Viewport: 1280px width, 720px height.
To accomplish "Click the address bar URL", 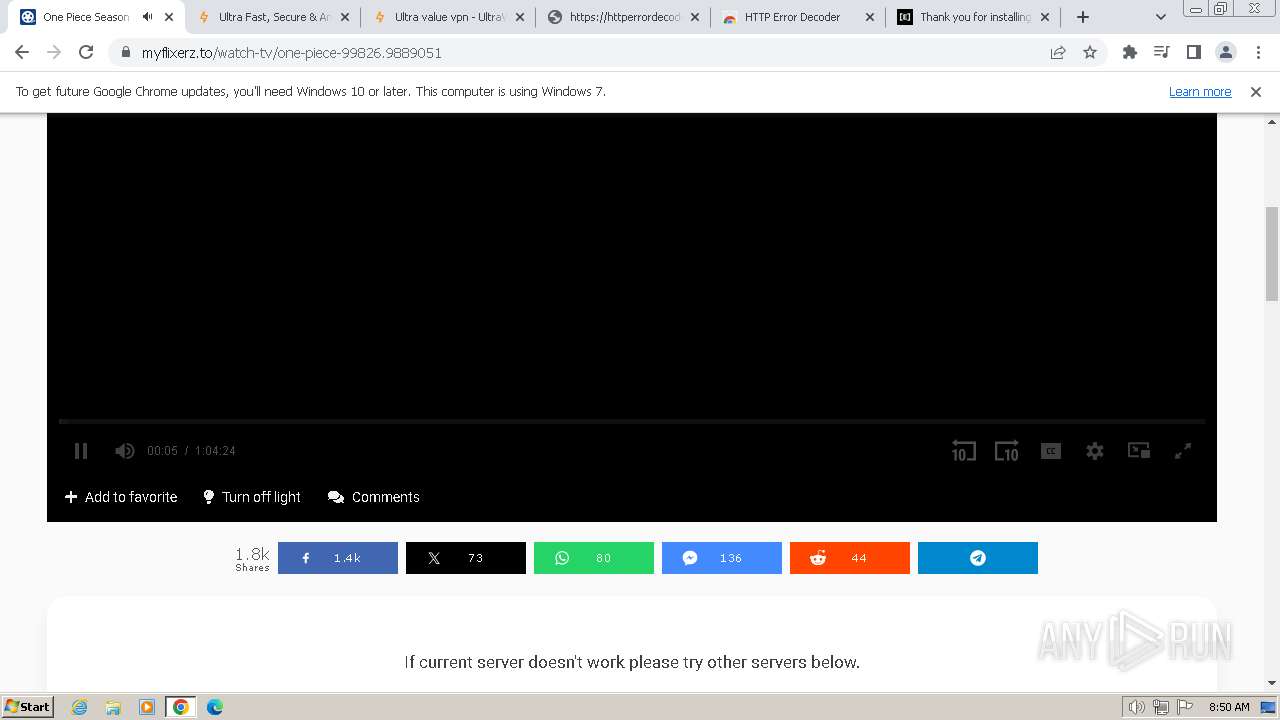I will point(291,53).
